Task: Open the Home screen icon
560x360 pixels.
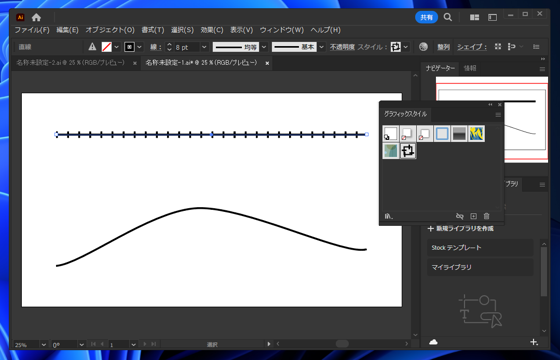Action: pos(36,17)
